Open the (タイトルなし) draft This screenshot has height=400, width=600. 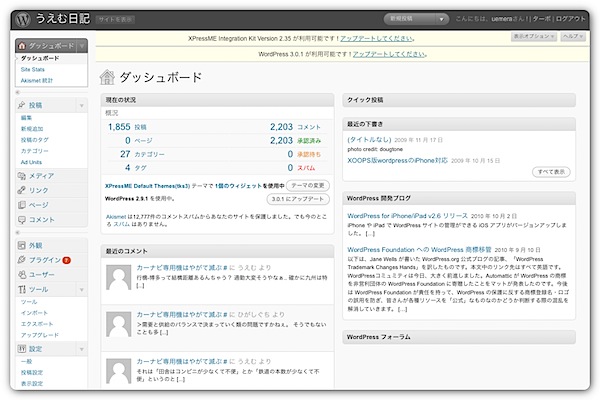point(369,139)
